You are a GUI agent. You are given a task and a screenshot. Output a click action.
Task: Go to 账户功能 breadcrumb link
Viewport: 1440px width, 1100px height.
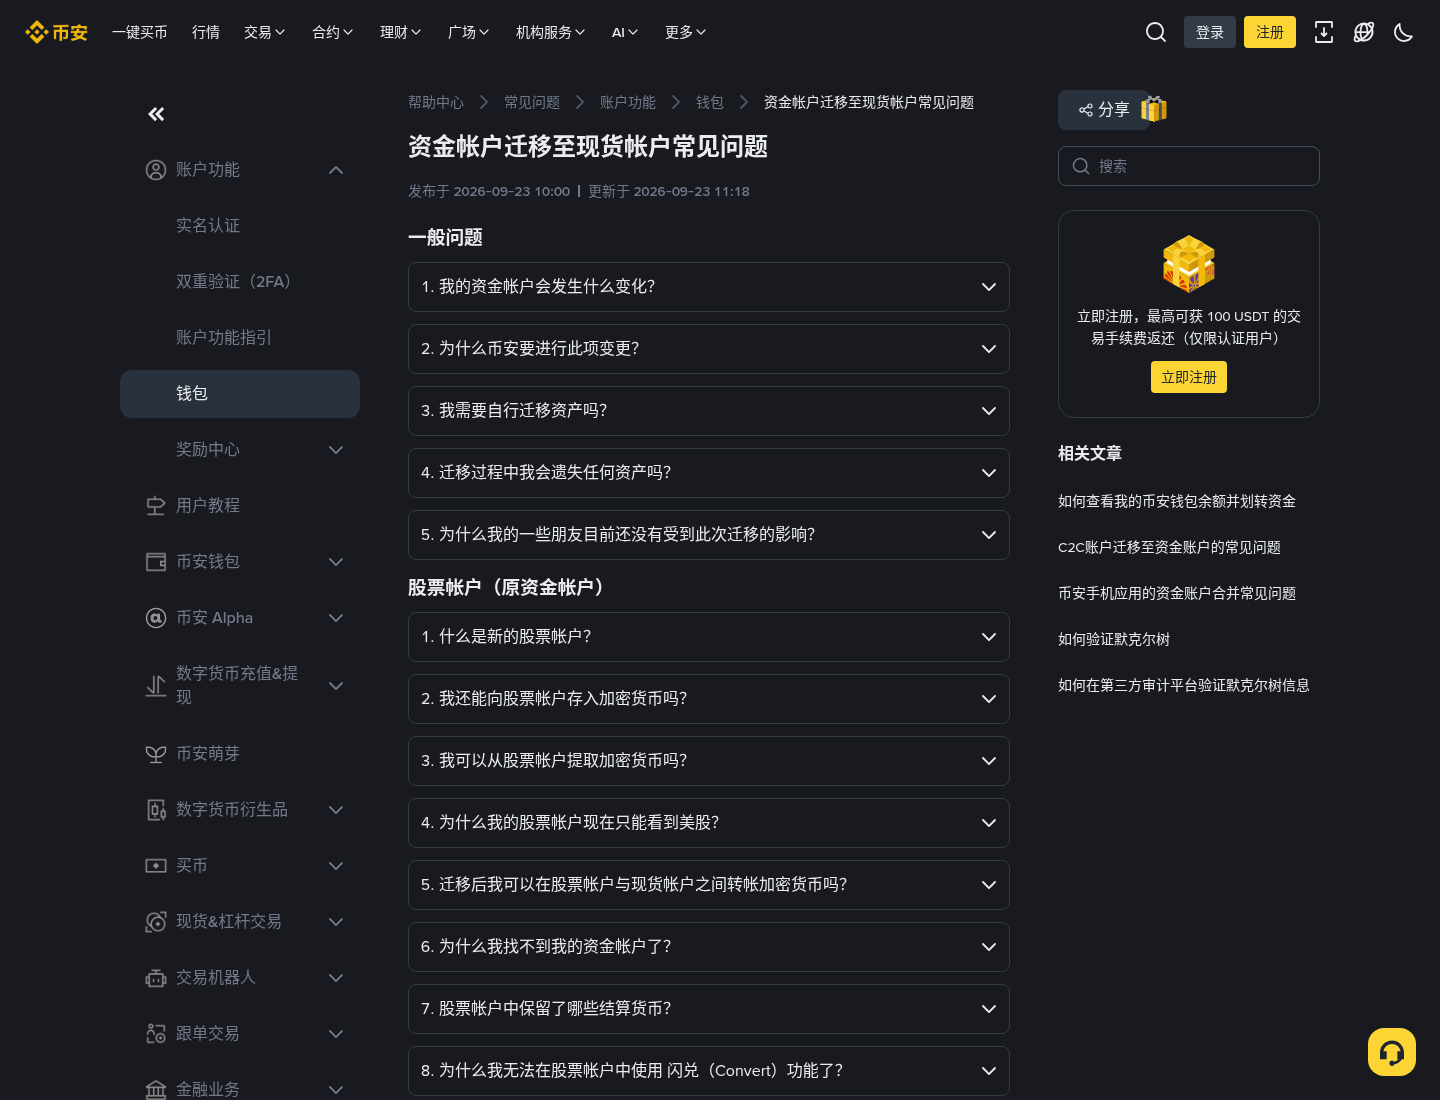click(628, 102)
